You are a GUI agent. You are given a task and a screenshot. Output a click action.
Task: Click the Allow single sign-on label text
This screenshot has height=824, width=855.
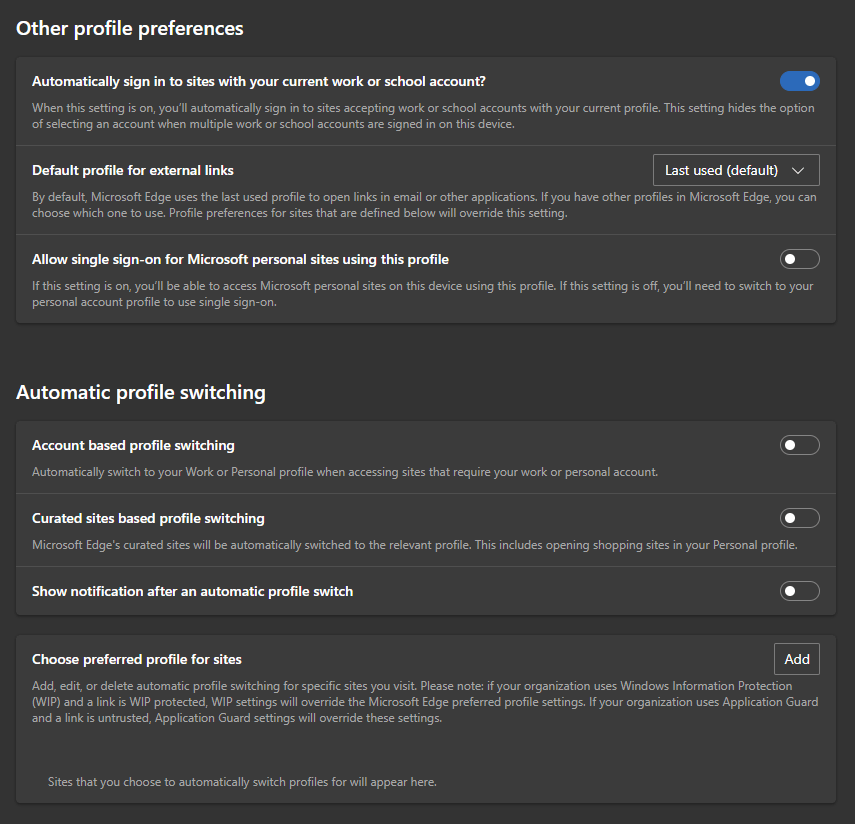tap(240, 259)
